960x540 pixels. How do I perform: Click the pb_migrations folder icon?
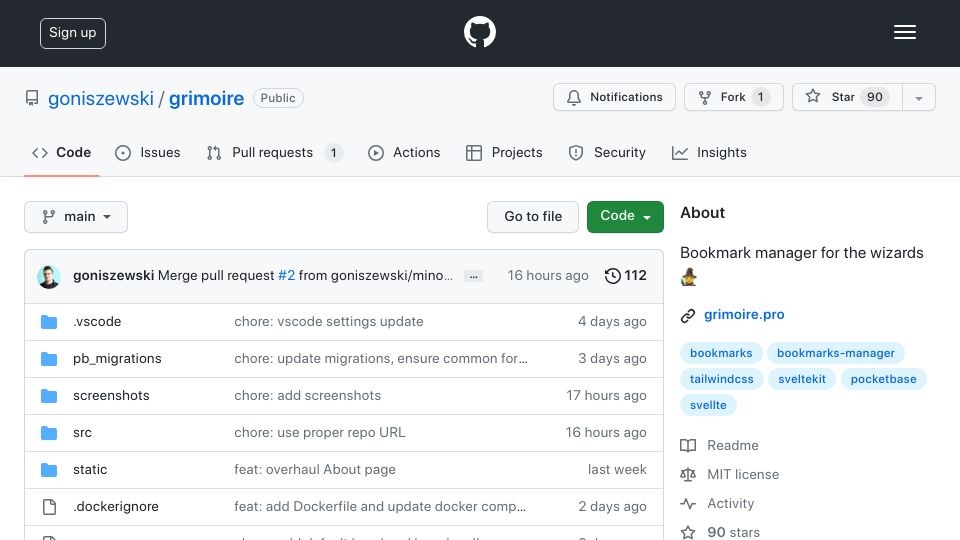pos(49,359)
